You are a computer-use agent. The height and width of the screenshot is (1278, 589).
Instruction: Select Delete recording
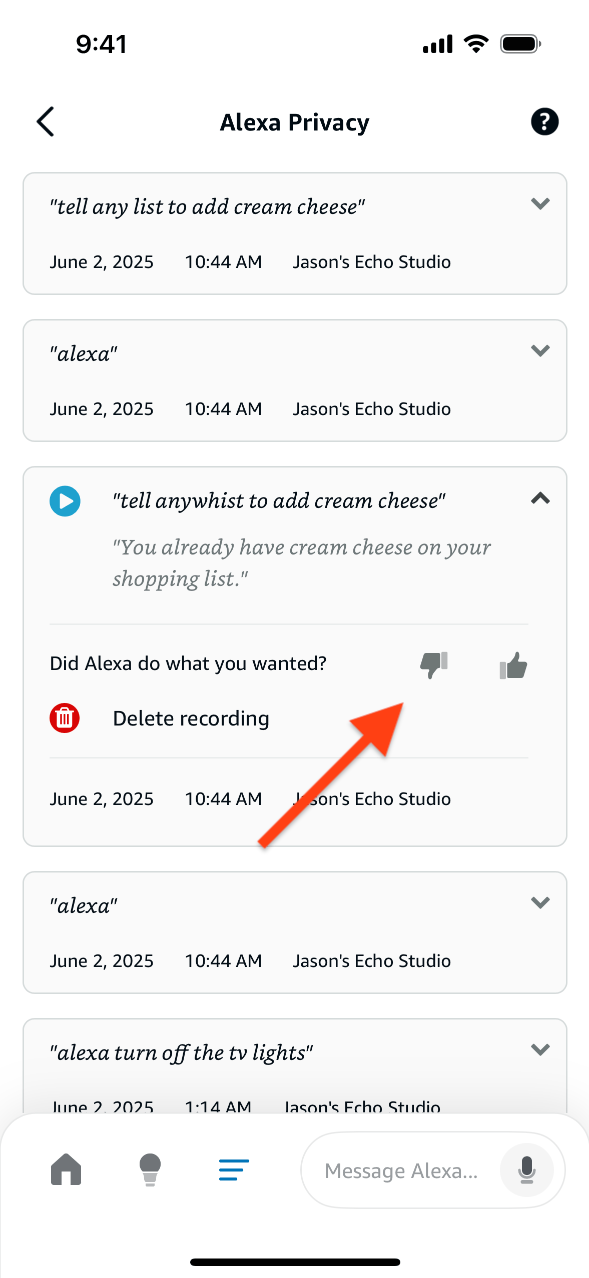click(x=191, y=718)
